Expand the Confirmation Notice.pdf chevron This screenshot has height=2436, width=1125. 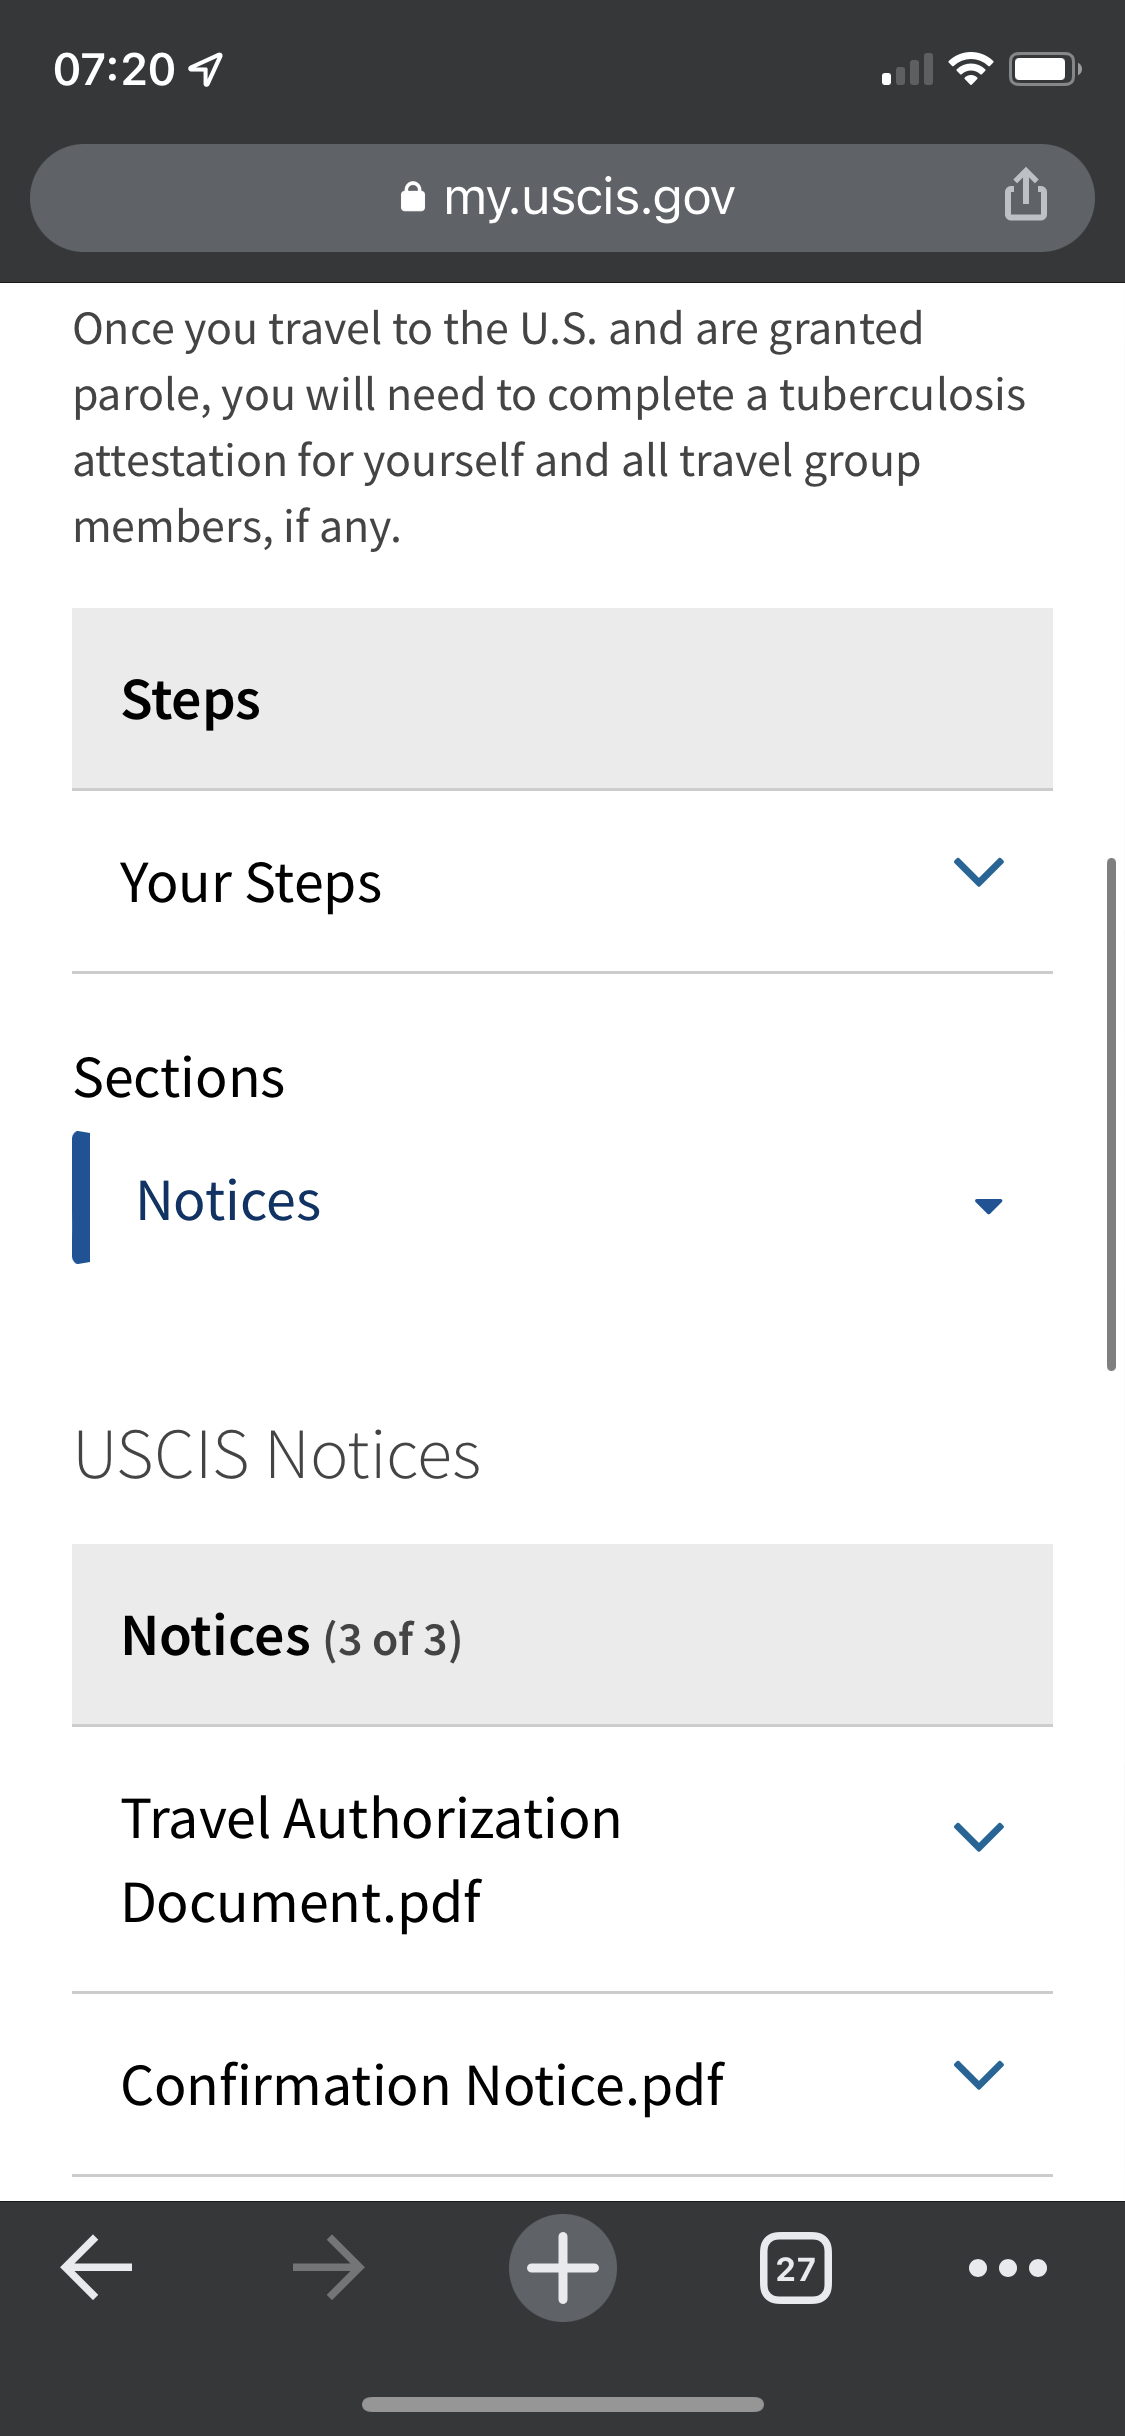(x=979, y=2074)
